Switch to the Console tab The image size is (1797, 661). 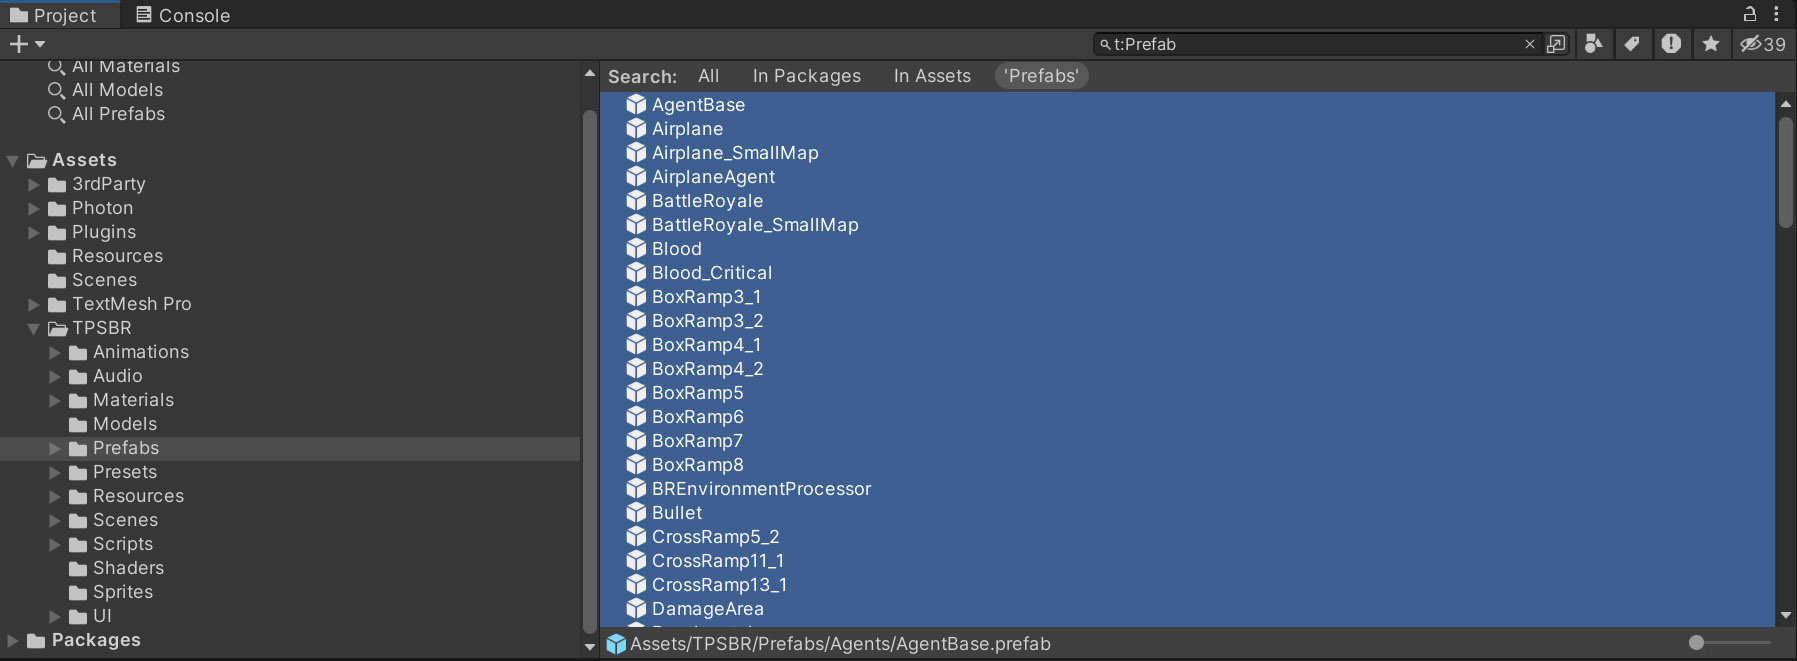(x=183, y=15)
